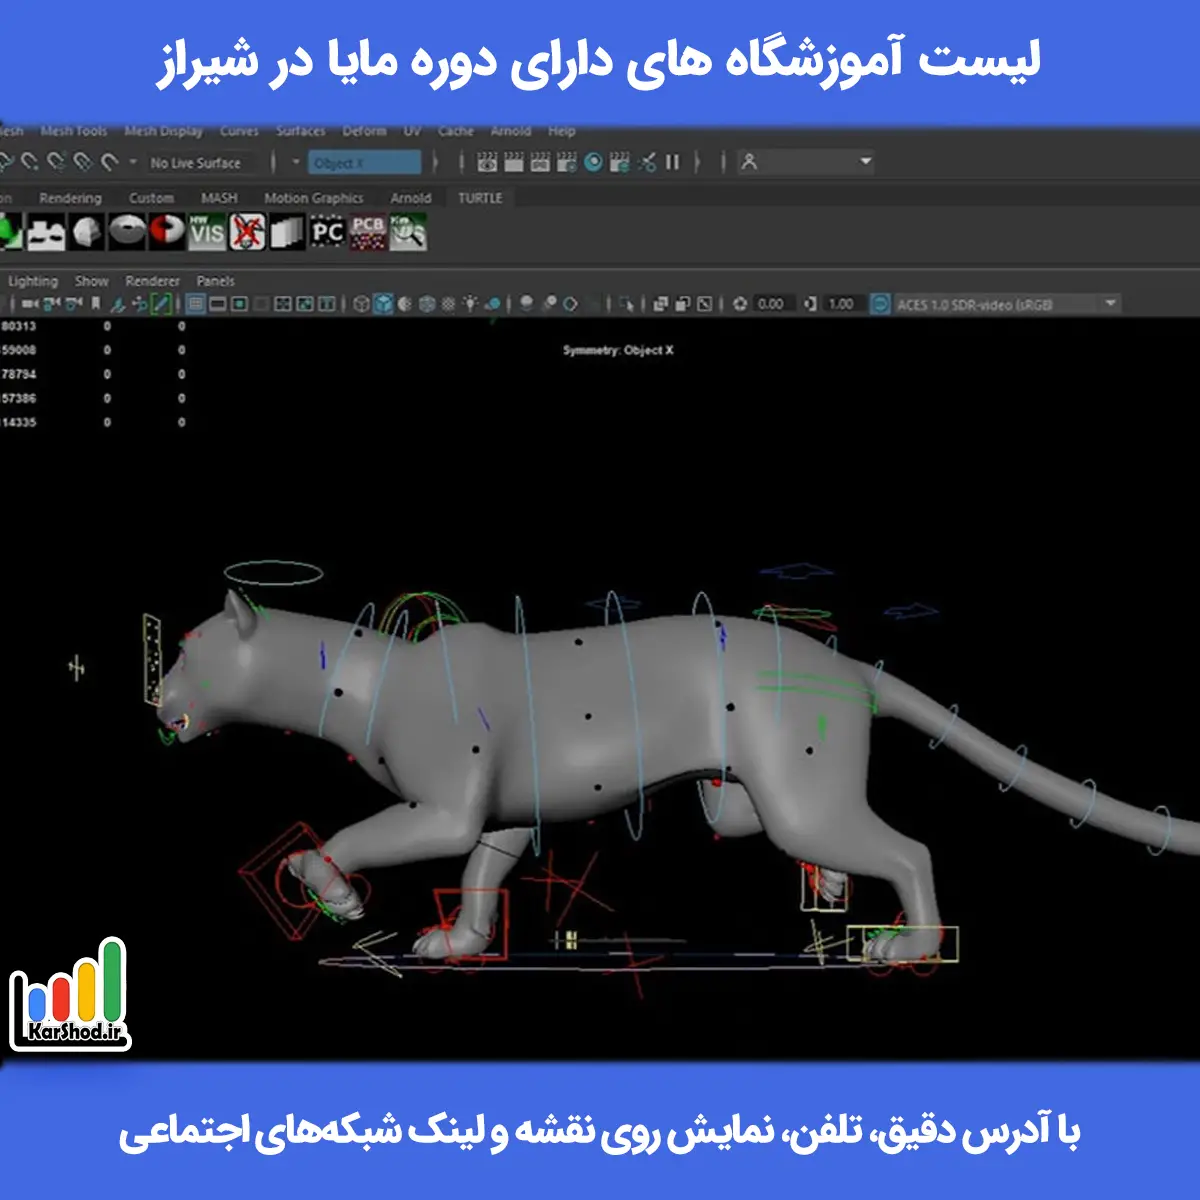The height and width of the screenshot is (1200, 1200).
Task: Click the stacked planes shelf icon
Action: click(x=287, y=233)
